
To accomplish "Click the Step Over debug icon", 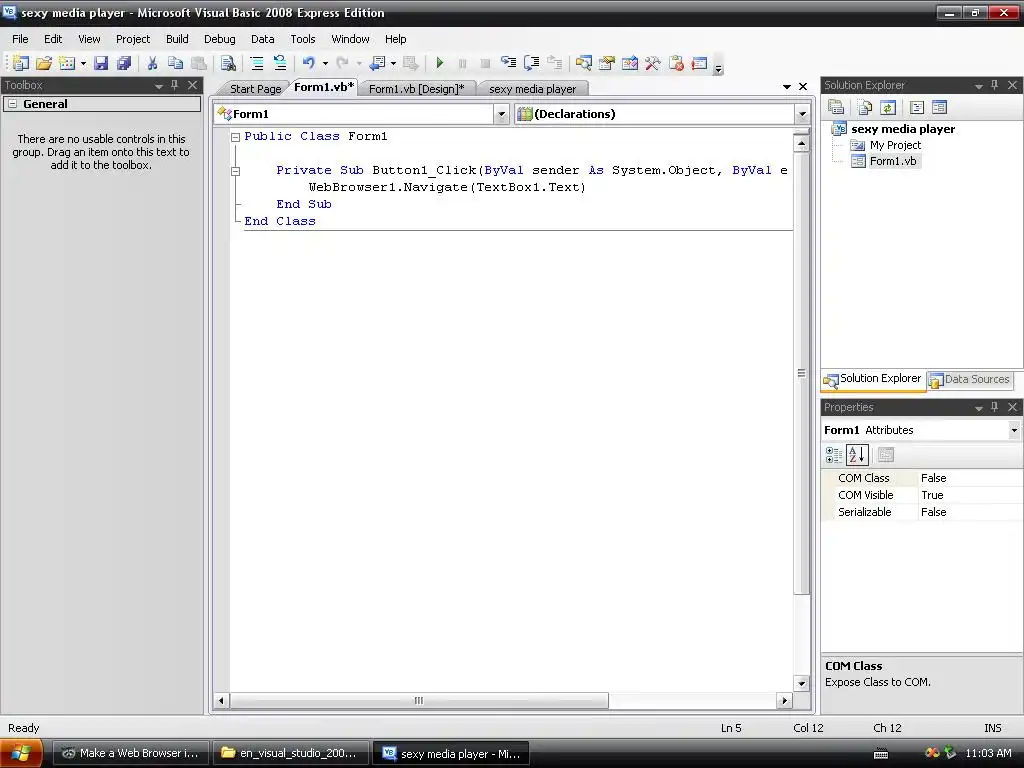I will tap(532, 63).
